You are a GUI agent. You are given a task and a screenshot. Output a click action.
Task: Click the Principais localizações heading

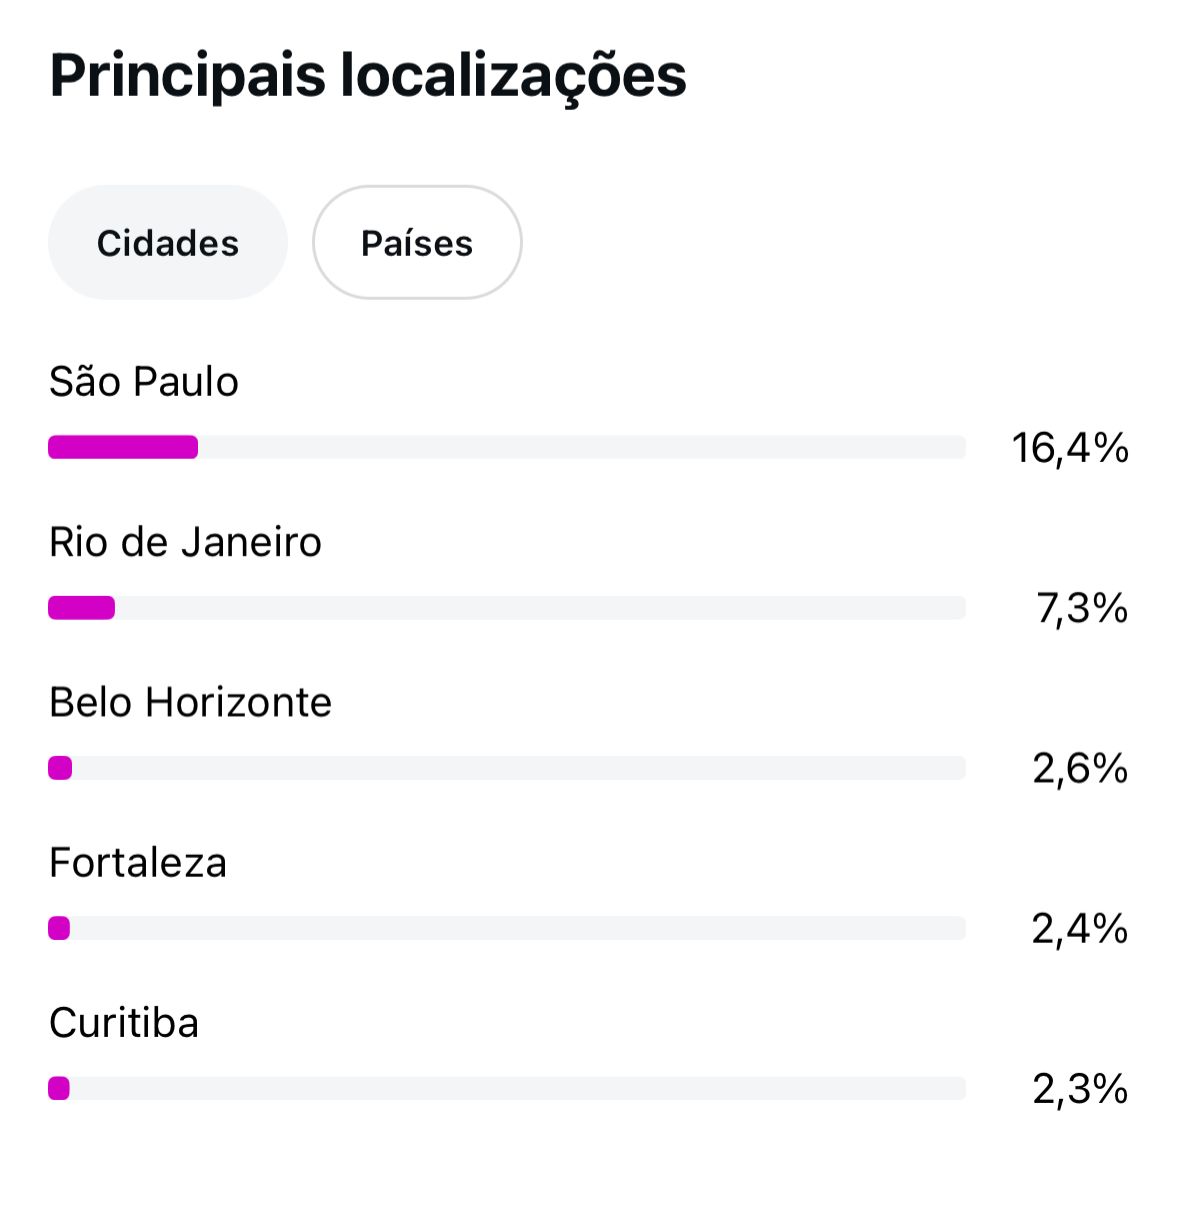pos(368,76)
